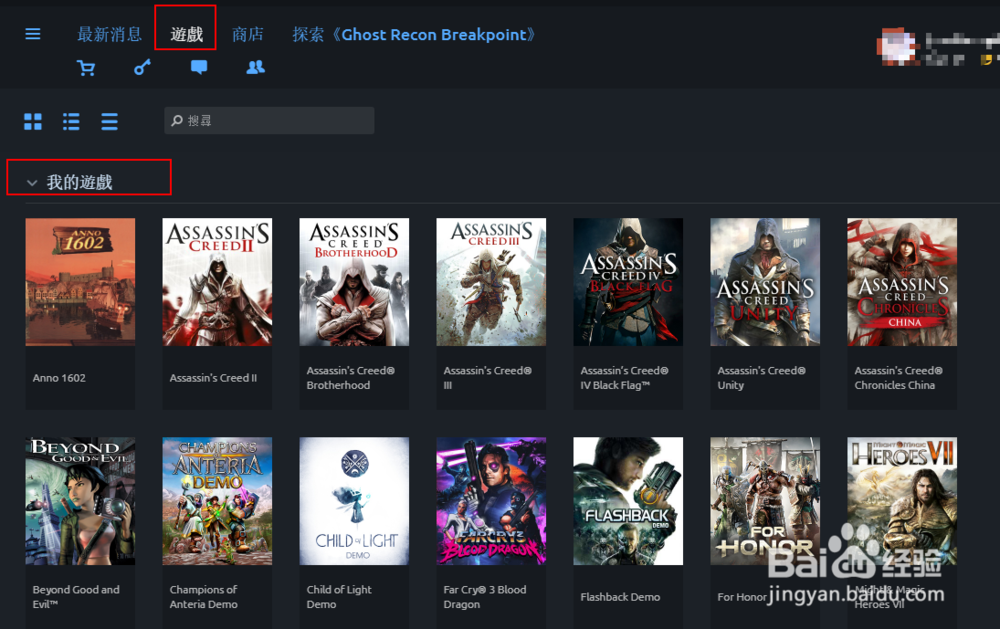Open Child of Light Demo cover
The width and height of the screenshot is (1000, 629).
click(x=354, y=501)
